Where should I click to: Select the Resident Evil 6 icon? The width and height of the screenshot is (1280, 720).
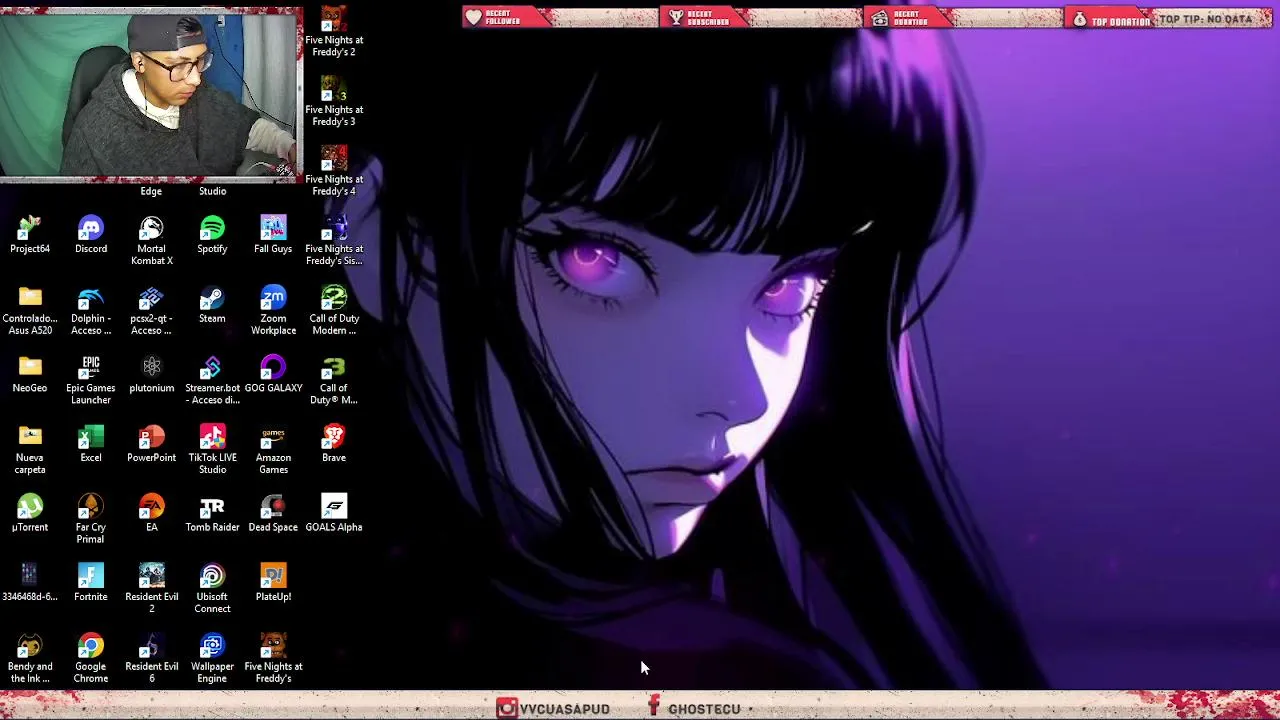(152, 658)
